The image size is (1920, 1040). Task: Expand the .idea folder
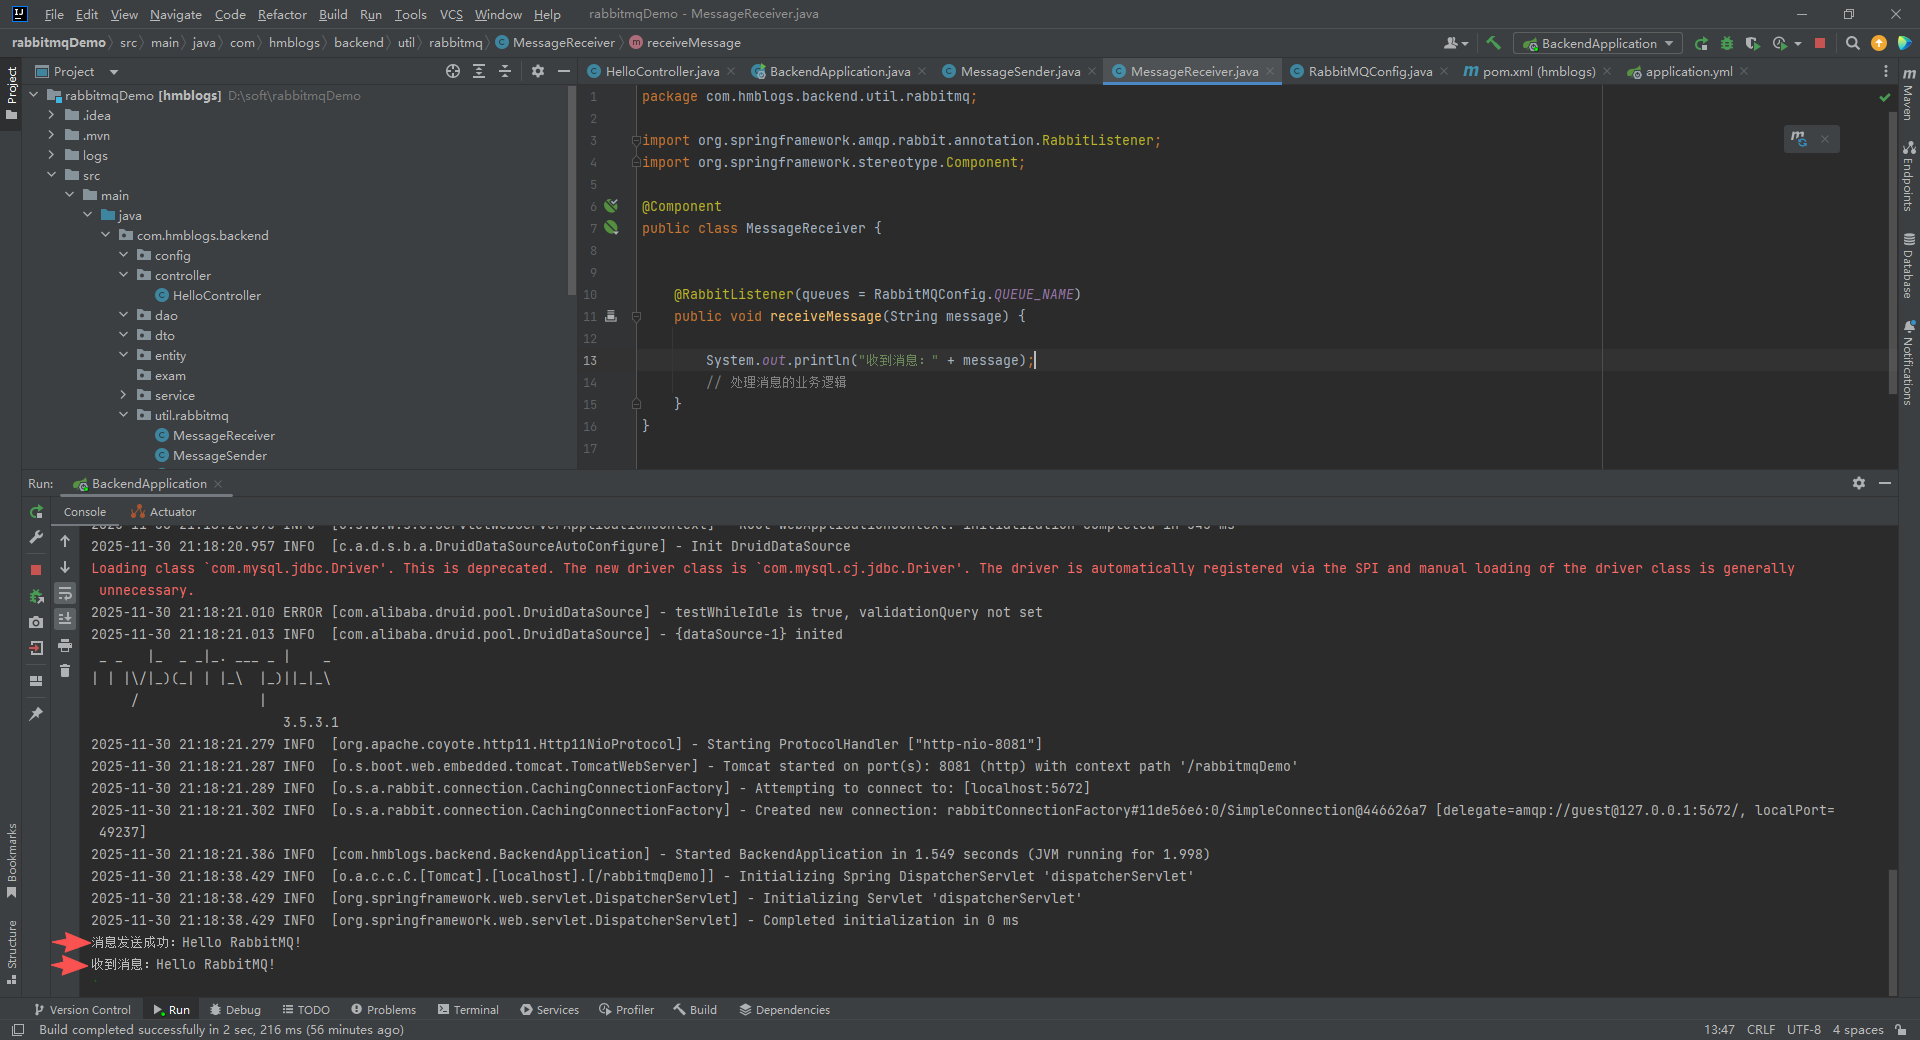[x=51, y=115]
